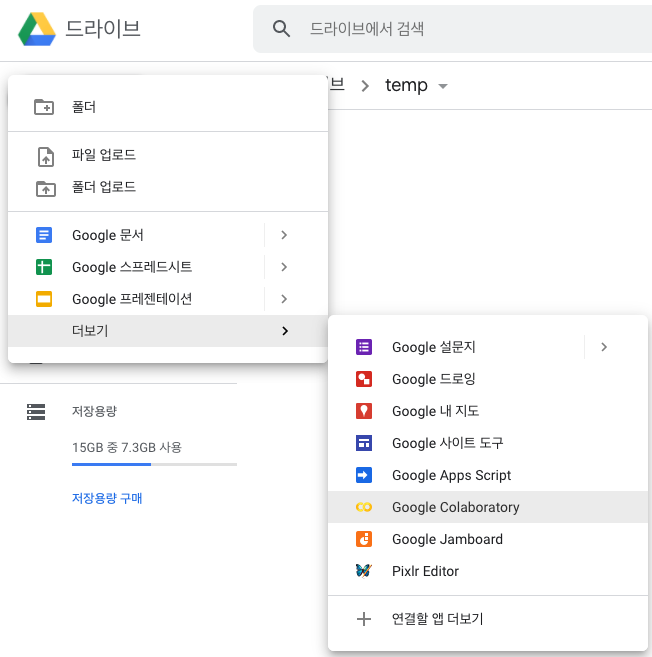This screenshot has height=657, width=652.
Task: Select Google Jamboard entry
Action: point(488,539)
